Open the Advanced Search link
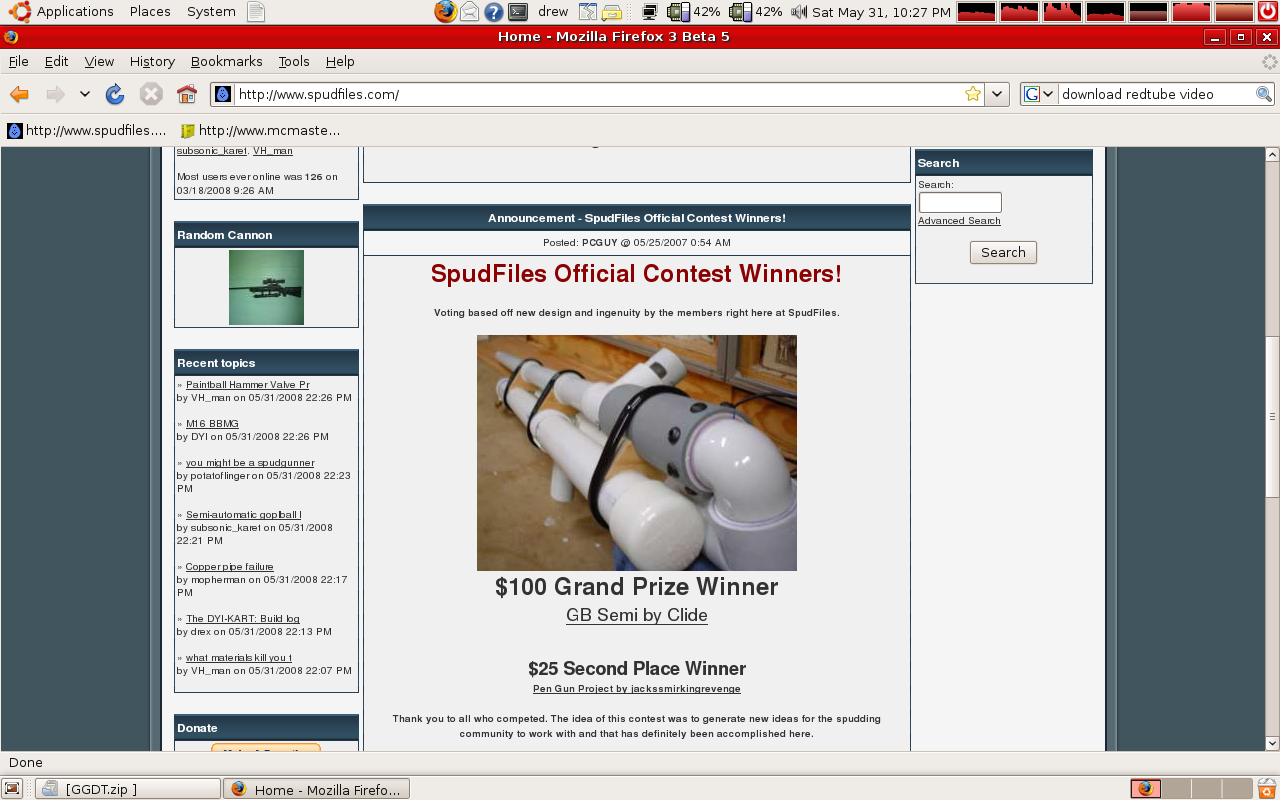This screenshot has height=800, width=1280. pyautogui.click(x=959, y=221)
